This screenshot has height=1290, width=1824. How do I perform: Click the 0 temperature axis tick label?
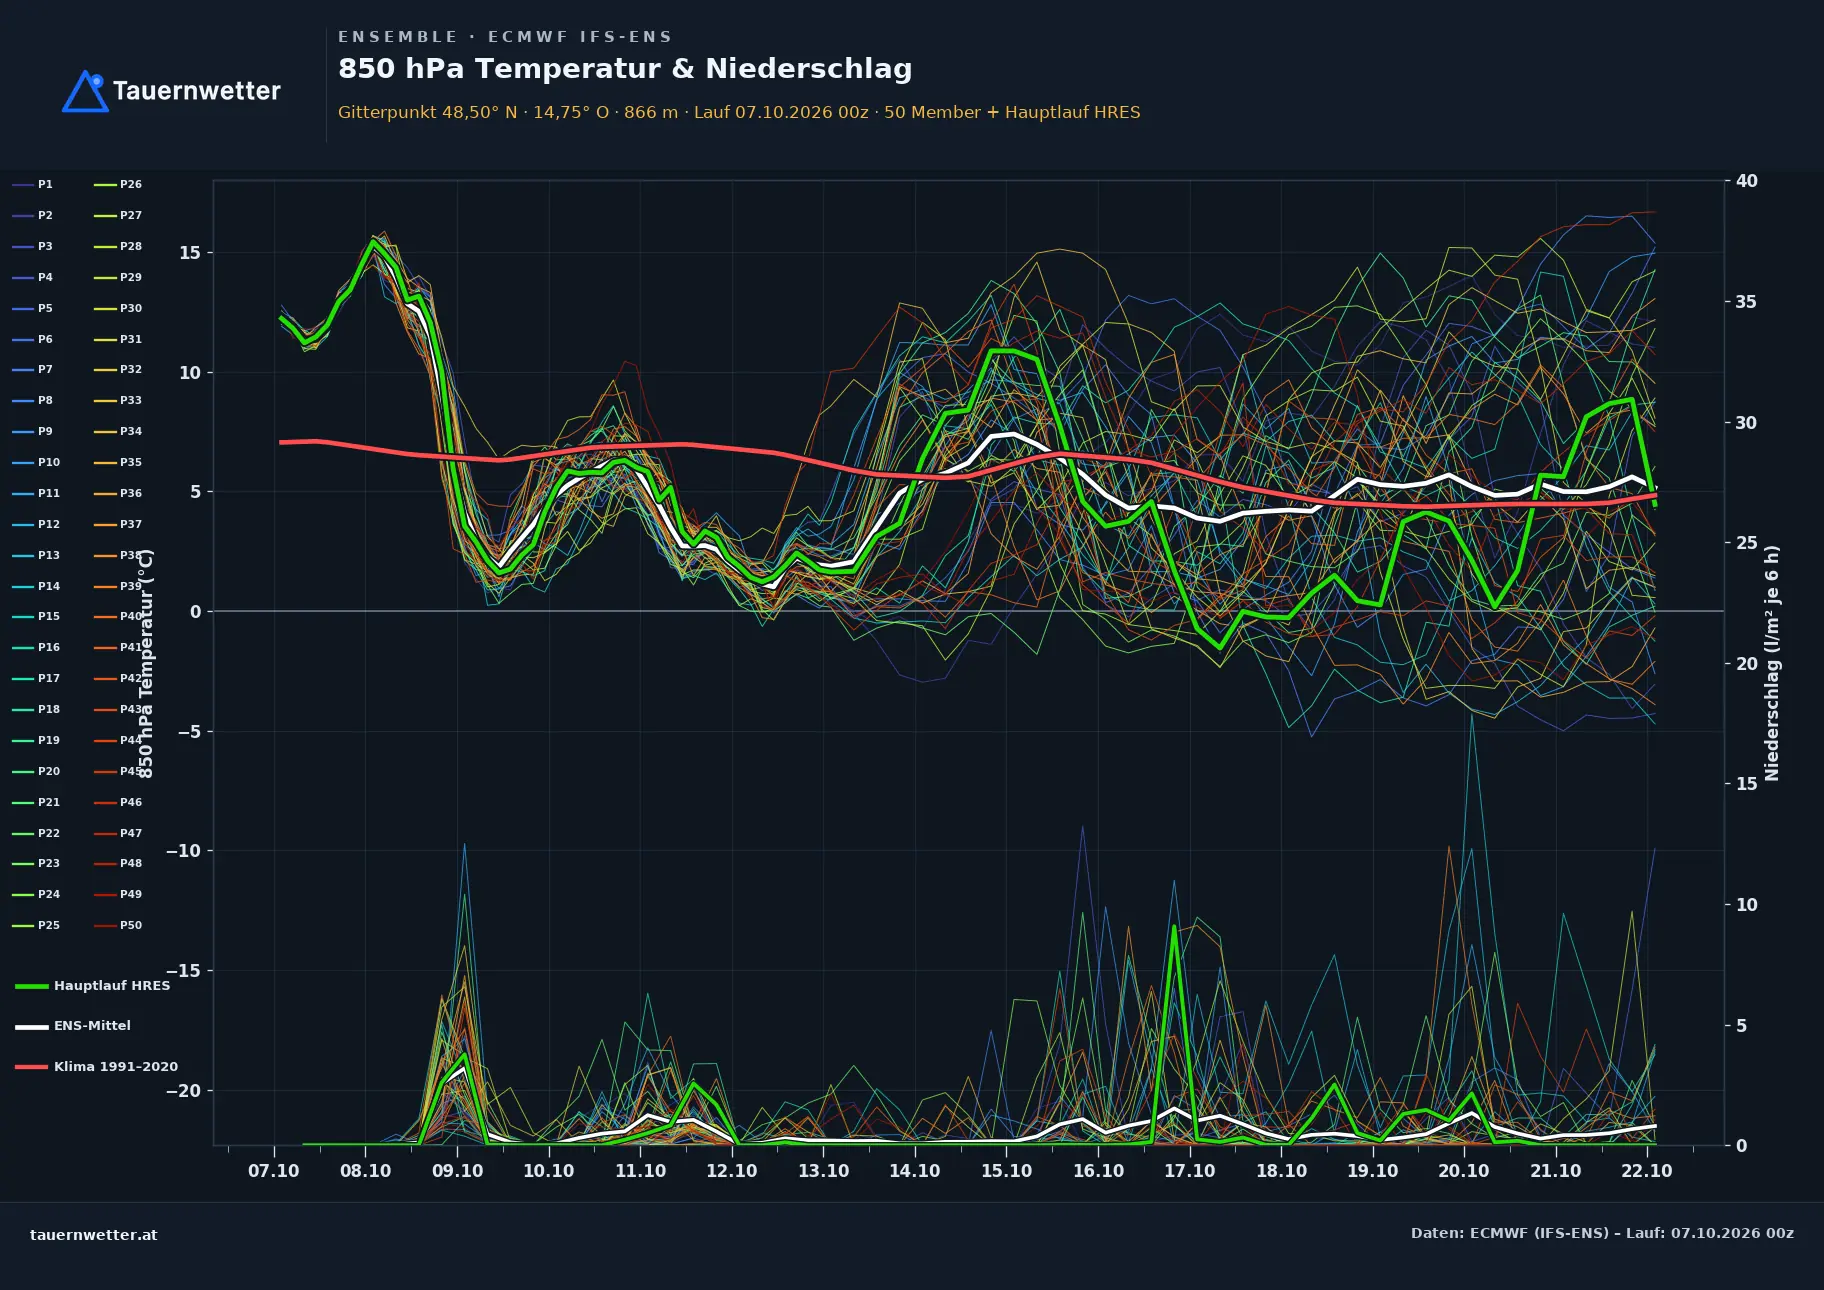(196, 612)
